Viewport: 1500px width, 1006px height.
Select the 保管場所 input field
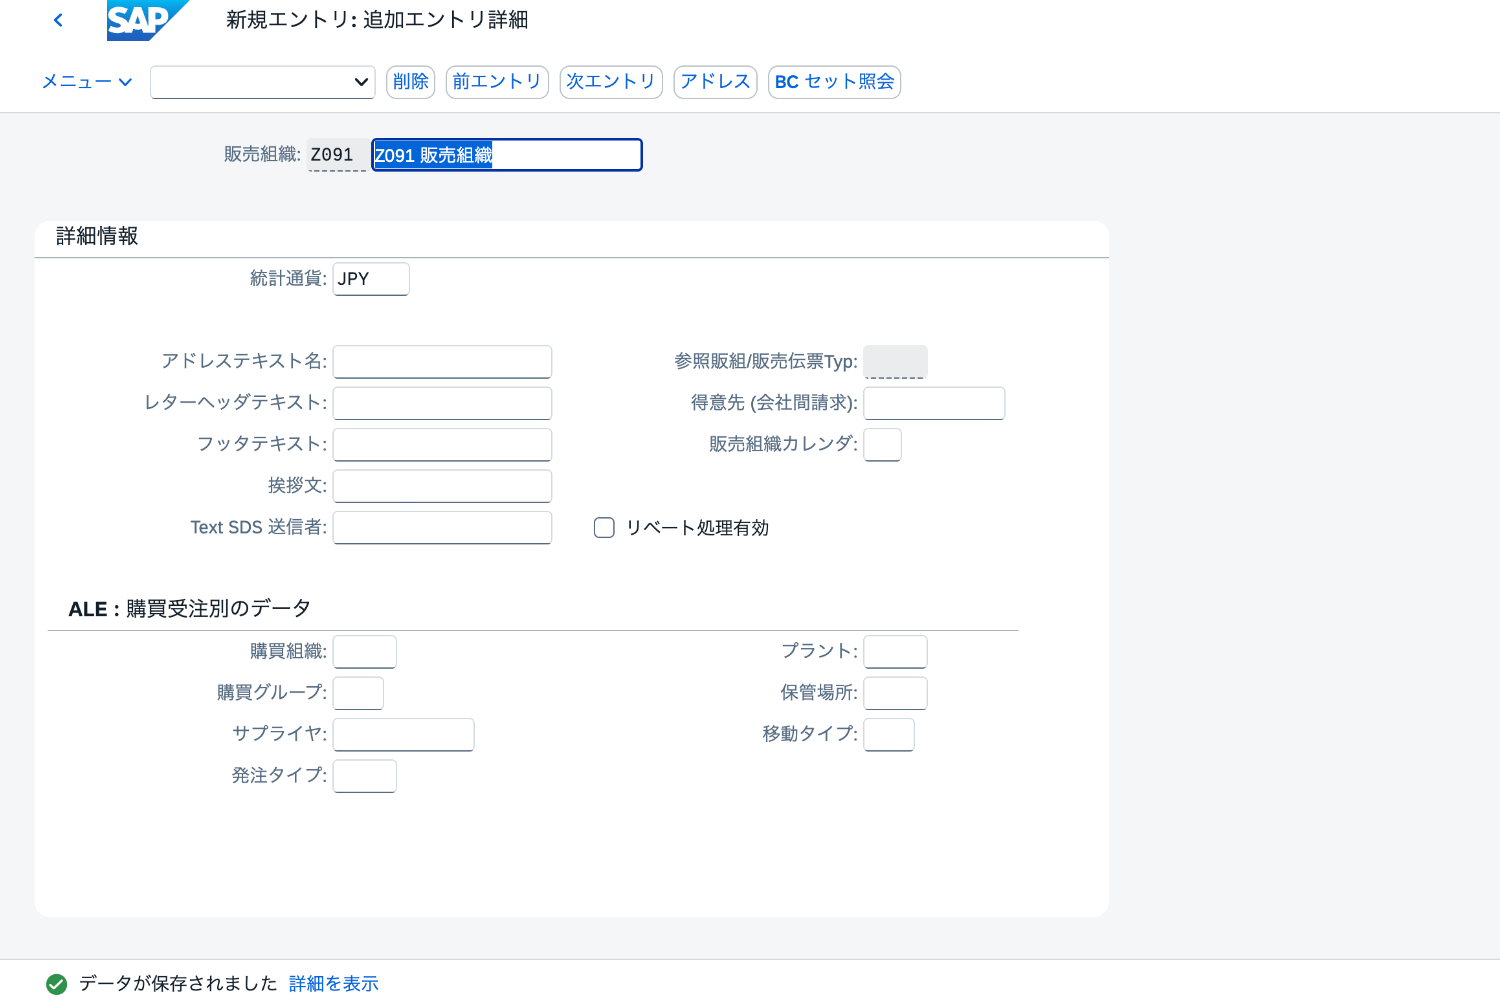[895, 693]
